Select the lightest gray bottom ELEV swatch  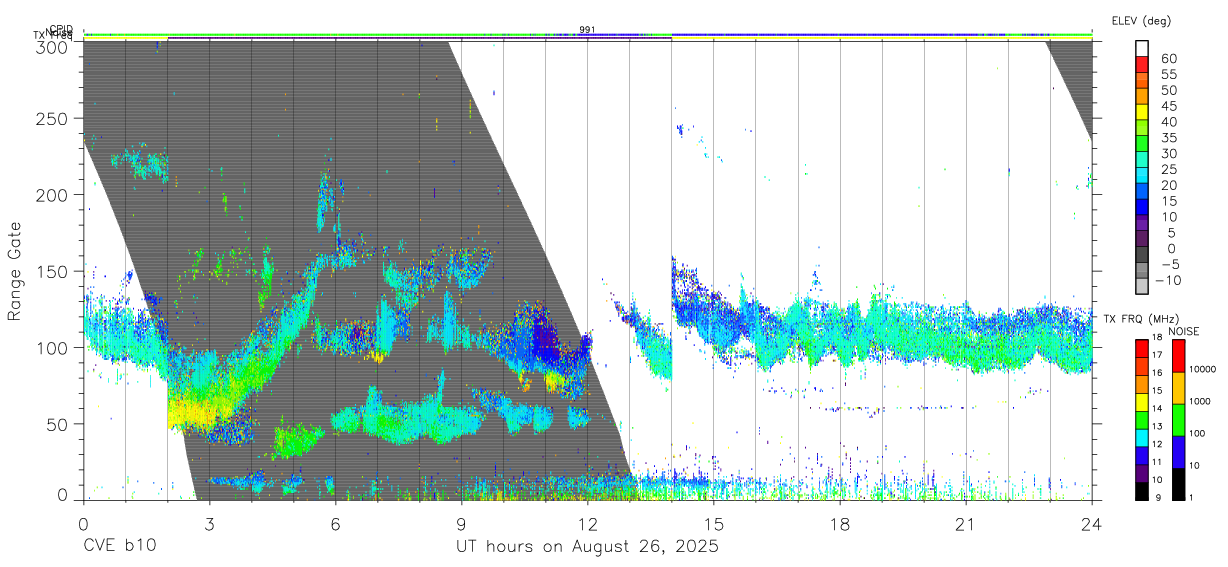click(x=1142, y=287)
